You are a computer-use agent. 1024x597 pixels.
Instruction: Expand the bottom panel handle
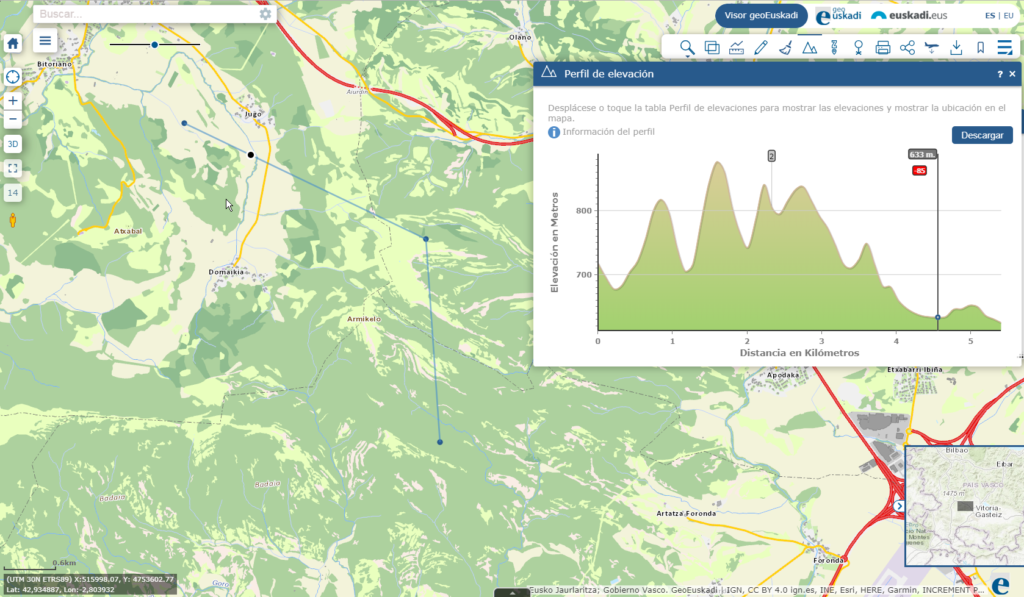[512, 593]
